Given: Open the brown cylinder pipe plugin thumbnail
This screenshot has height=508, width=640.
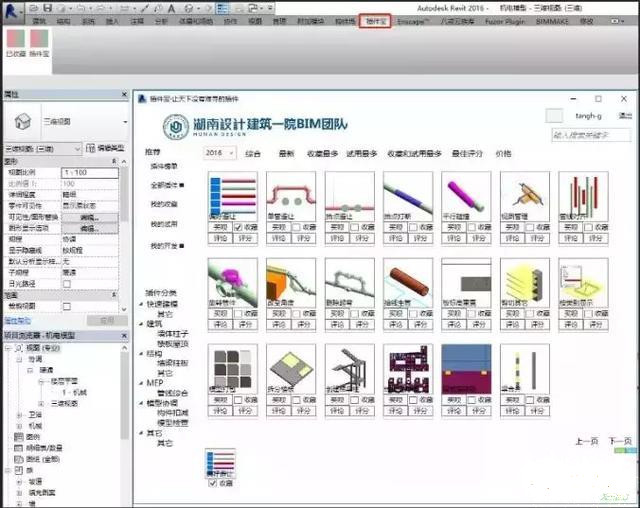Looking at the screenshot, I should [x=408, y=283].
